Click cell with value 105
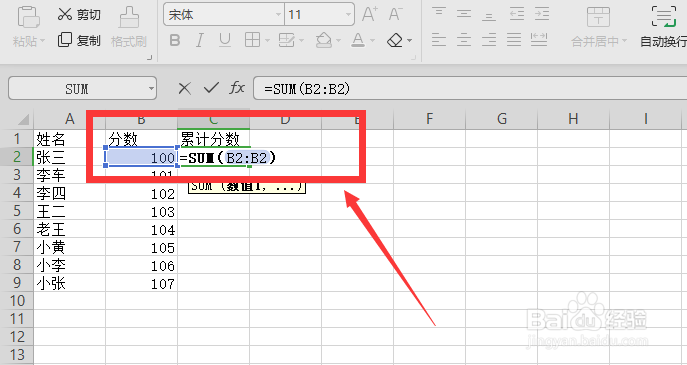 [142, 247]
